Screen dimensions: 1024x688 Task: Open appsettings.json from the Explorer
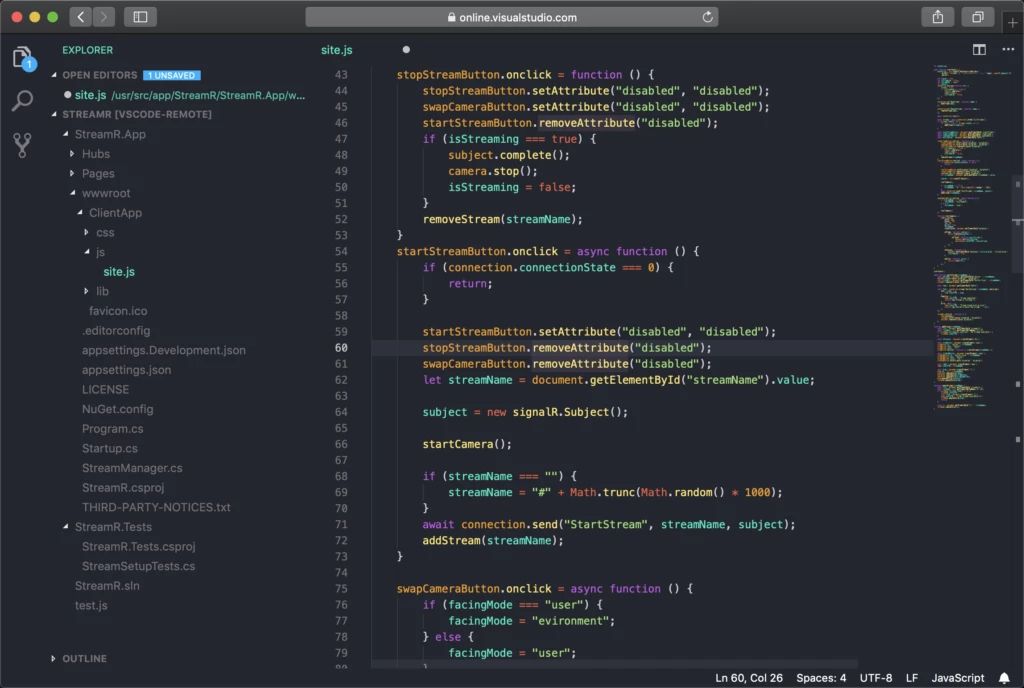tap(129, 369)
